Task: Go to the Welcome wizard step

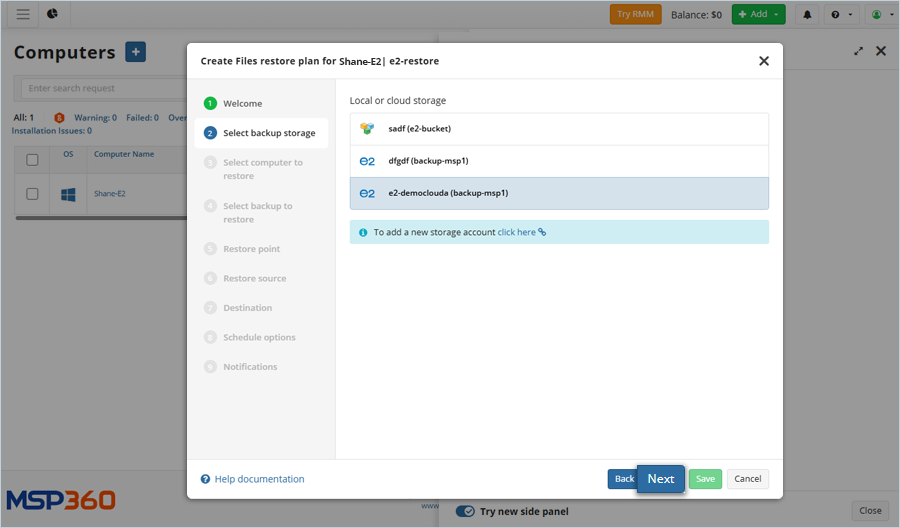Action: (x=242, y=103)
